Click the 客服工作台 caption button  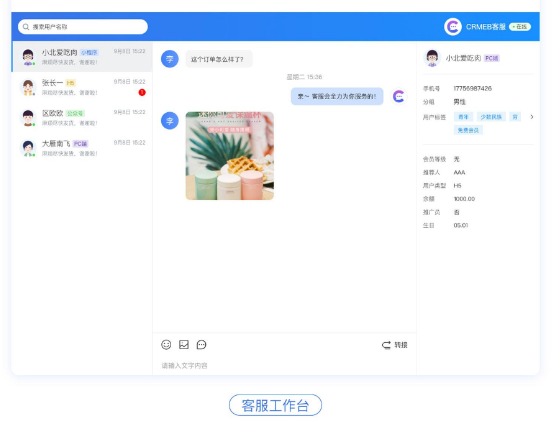coord(275,405)
